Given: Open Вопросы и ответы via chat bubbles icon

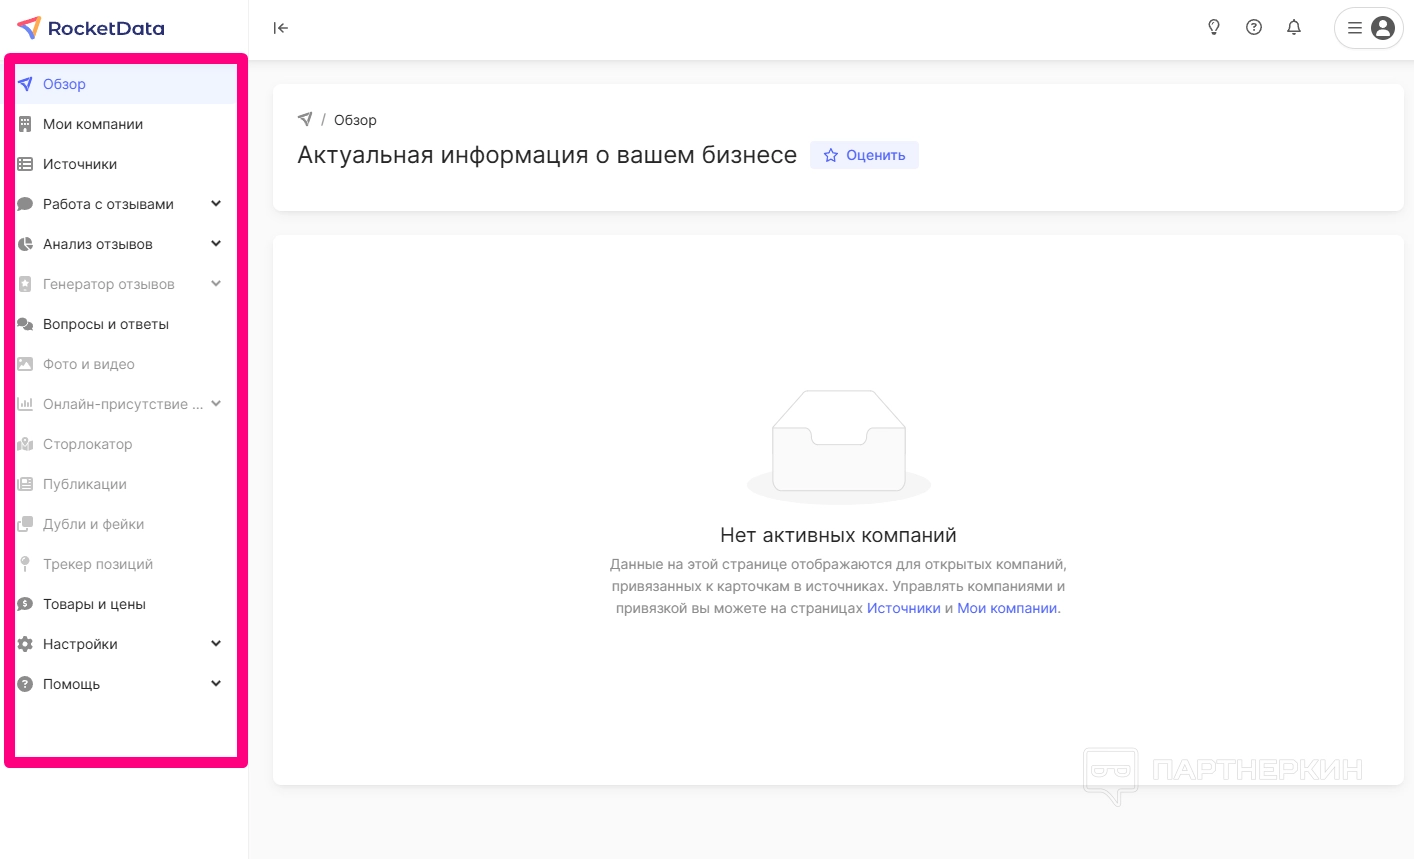Looking at the screenshot, I should 25,324.
